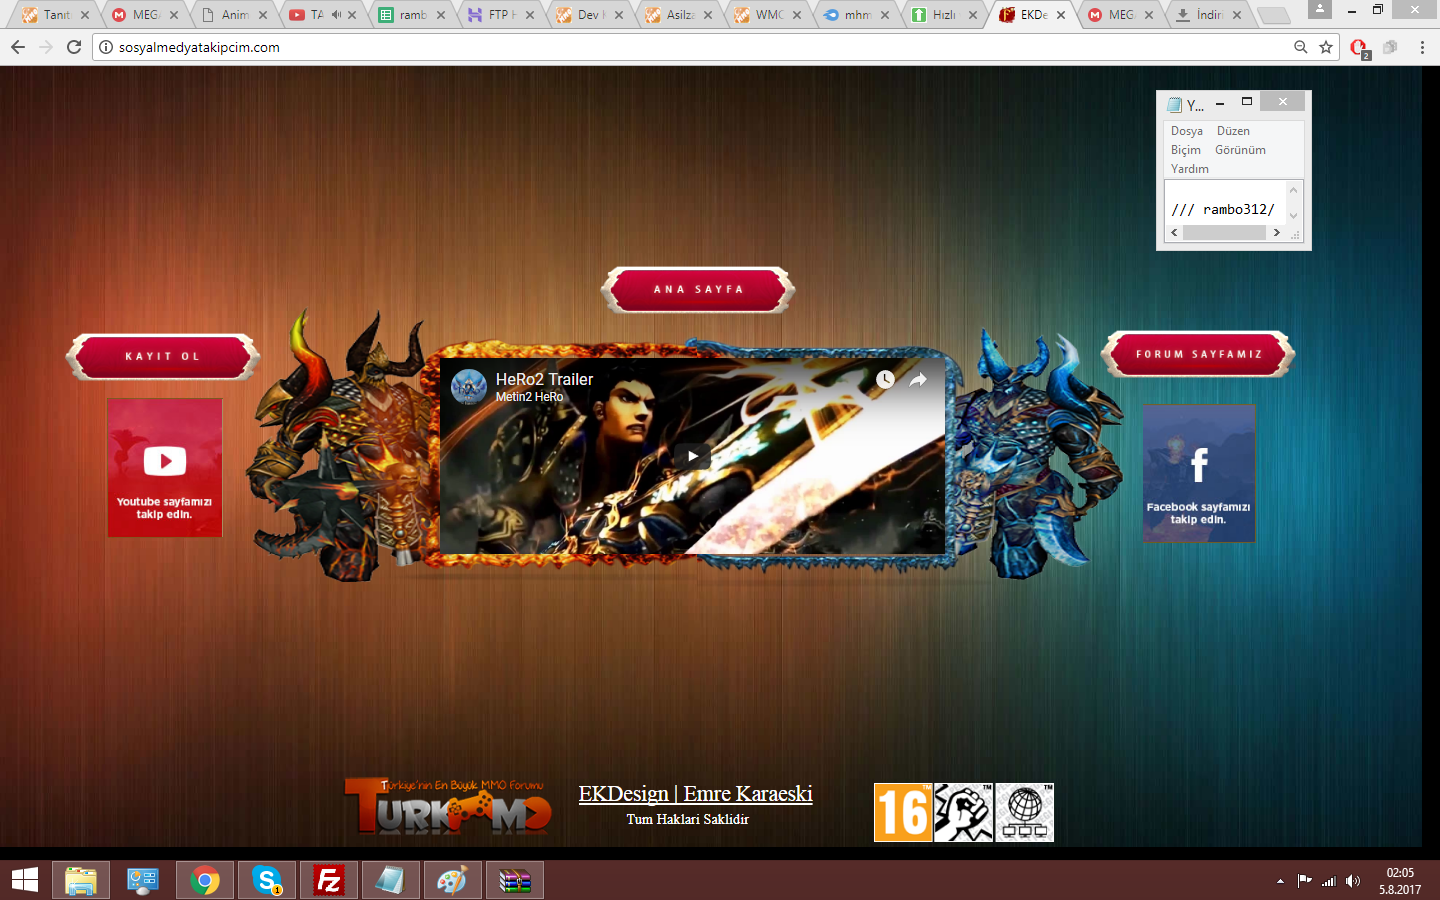Click the Notepad scroll left arrow
The height and width of the screenshot is (900, 1440).
pyautogui.click(x=1174, y=233)
